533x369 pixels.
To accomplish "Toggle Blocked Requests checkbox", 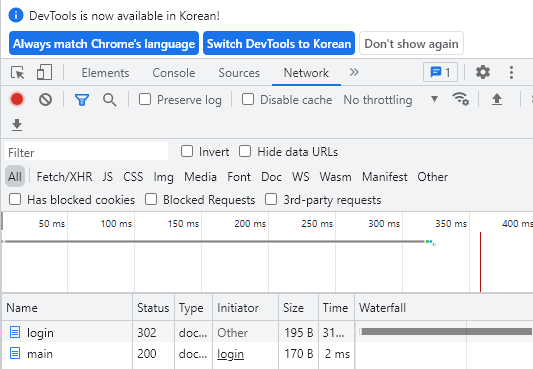I will point(151,199).
